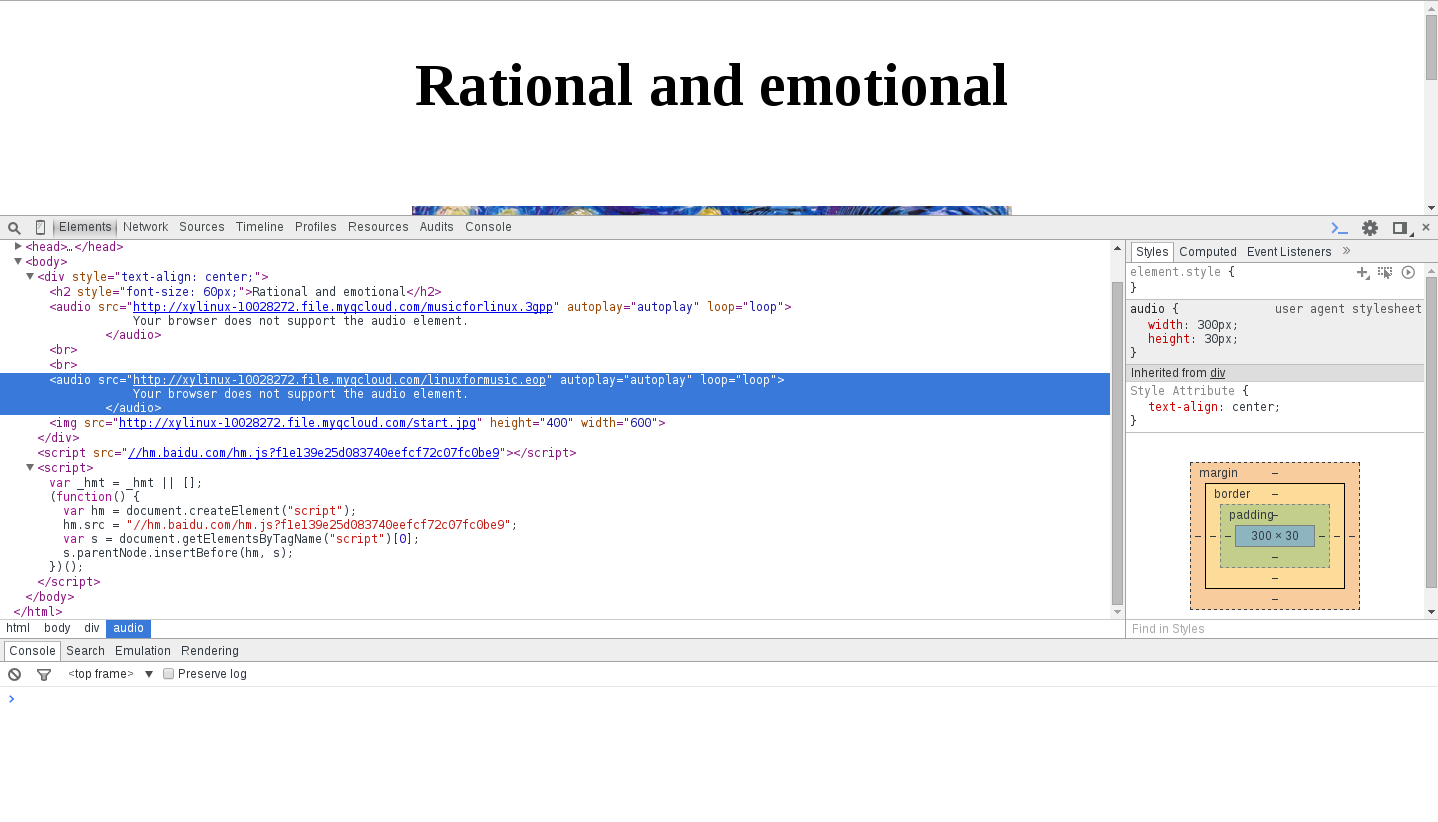Open the Emulation drawer tab
This screenshot has width=1438, height=822.
143,651
